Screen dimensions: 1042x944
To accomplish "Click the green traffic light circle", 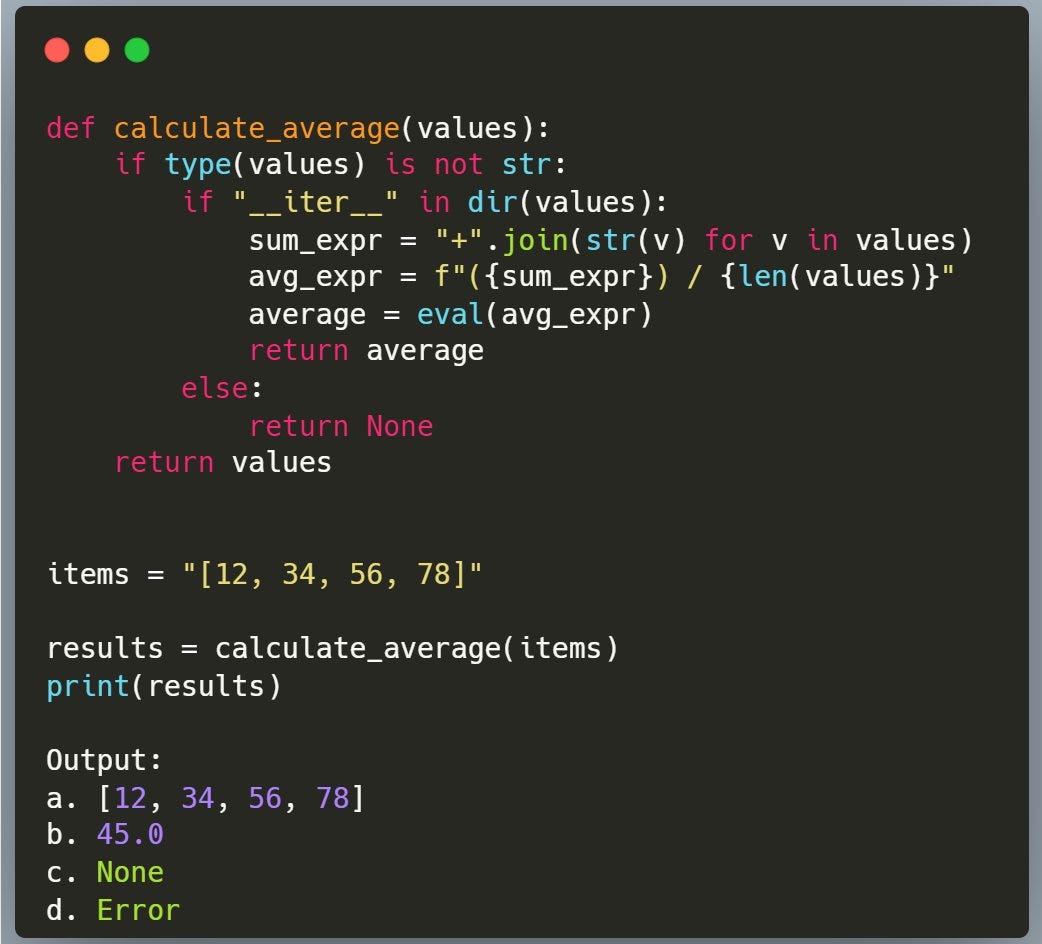I will [136, 49].
